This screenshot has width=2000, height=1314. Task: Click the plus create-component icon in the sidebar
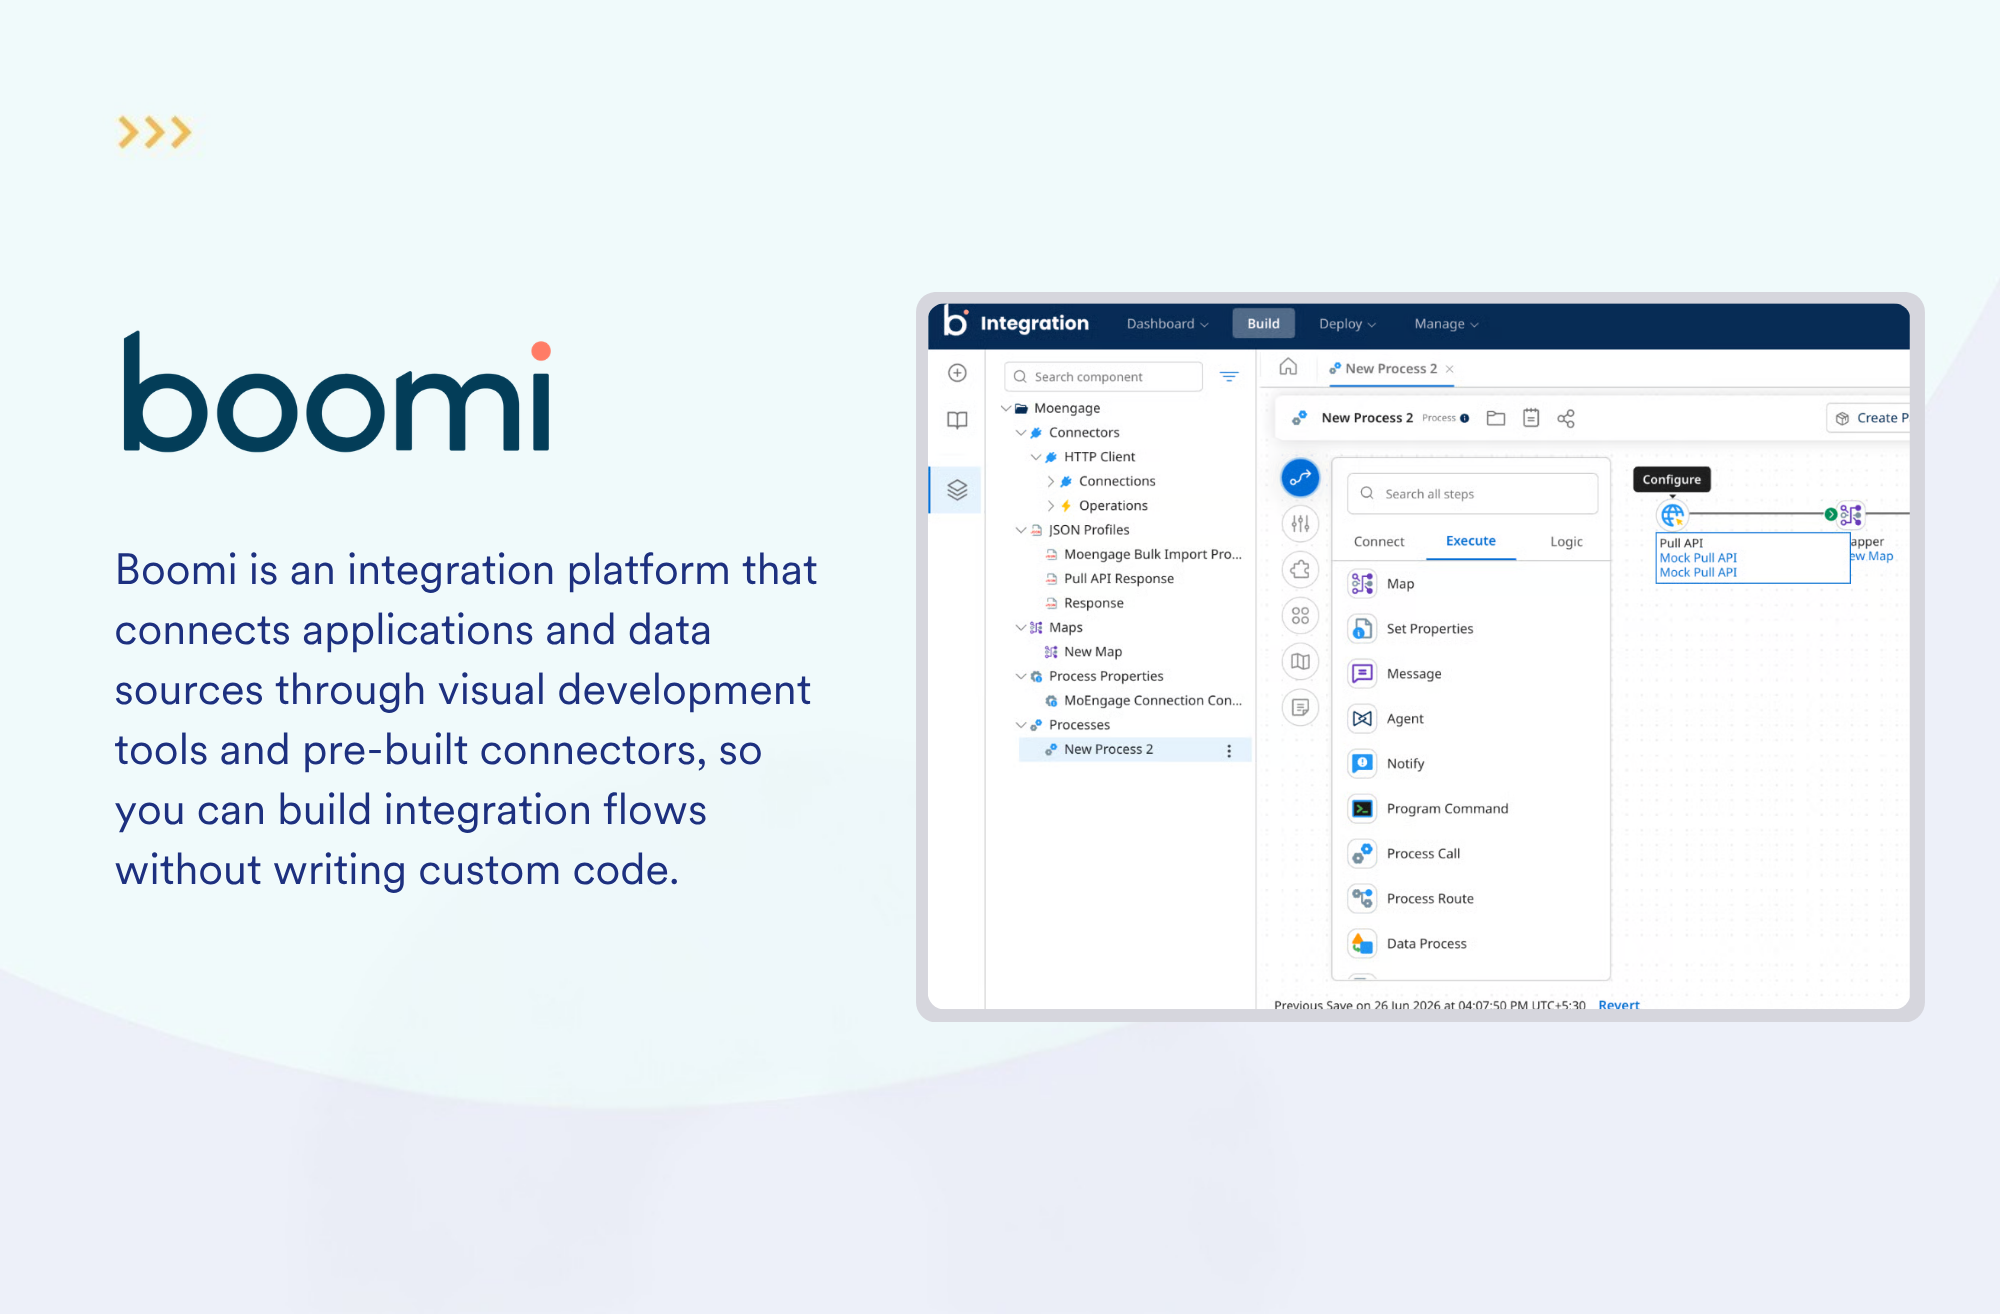tap(957, 373)
